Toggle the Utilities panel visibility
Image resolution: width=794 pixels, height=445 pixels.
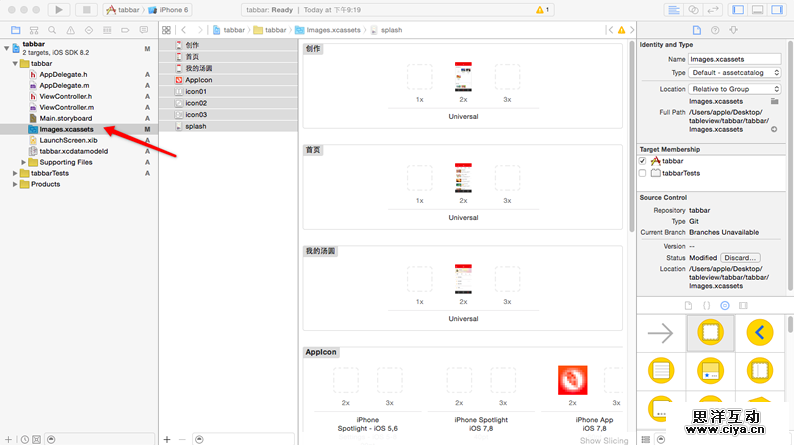779,10
